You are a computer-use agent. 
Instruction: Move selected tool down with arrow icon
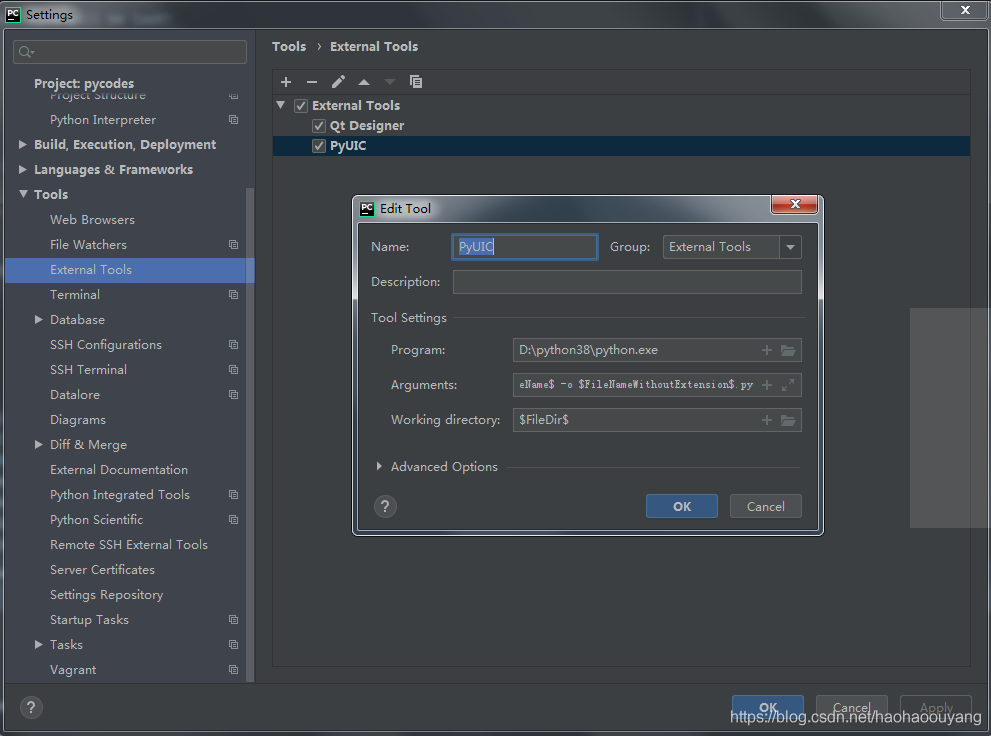point(390,82)
